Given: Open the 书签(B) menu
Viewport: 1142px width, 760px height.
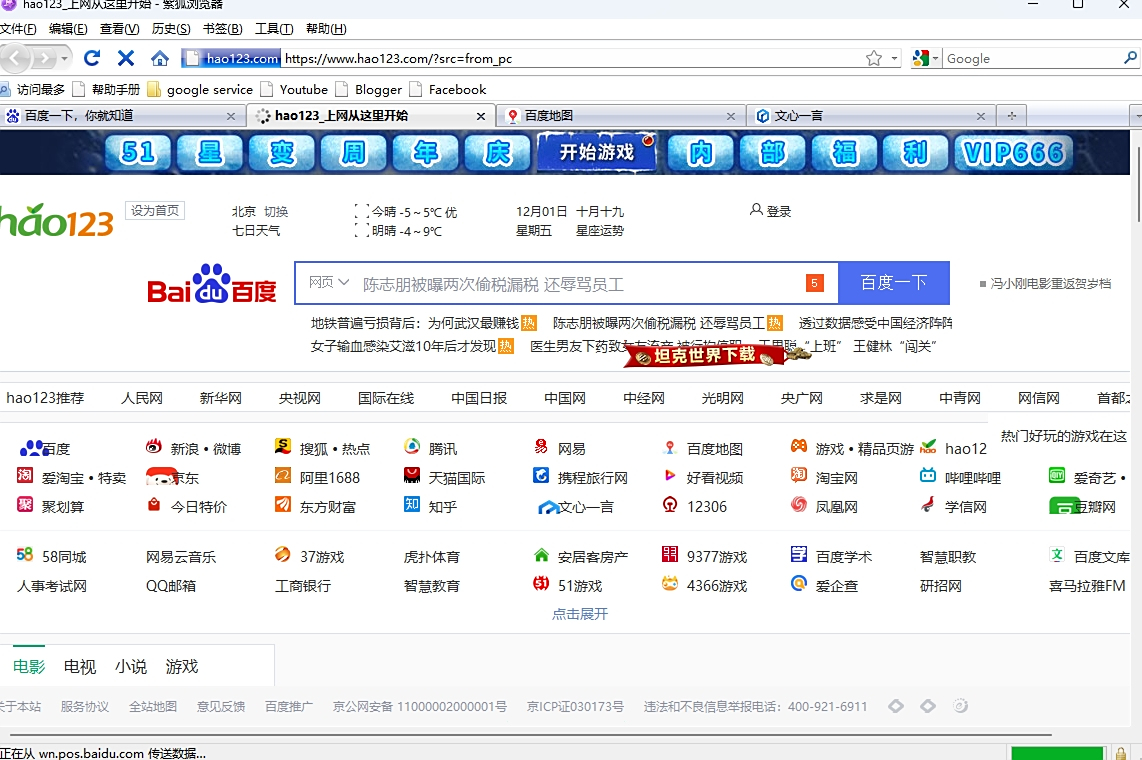Looking at the screenshot, I should tap(222, 29).
